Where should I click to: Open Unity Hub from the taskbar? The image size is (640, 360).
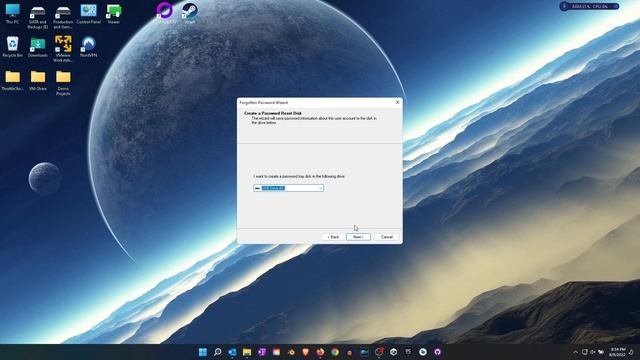[x=393, y=352]
